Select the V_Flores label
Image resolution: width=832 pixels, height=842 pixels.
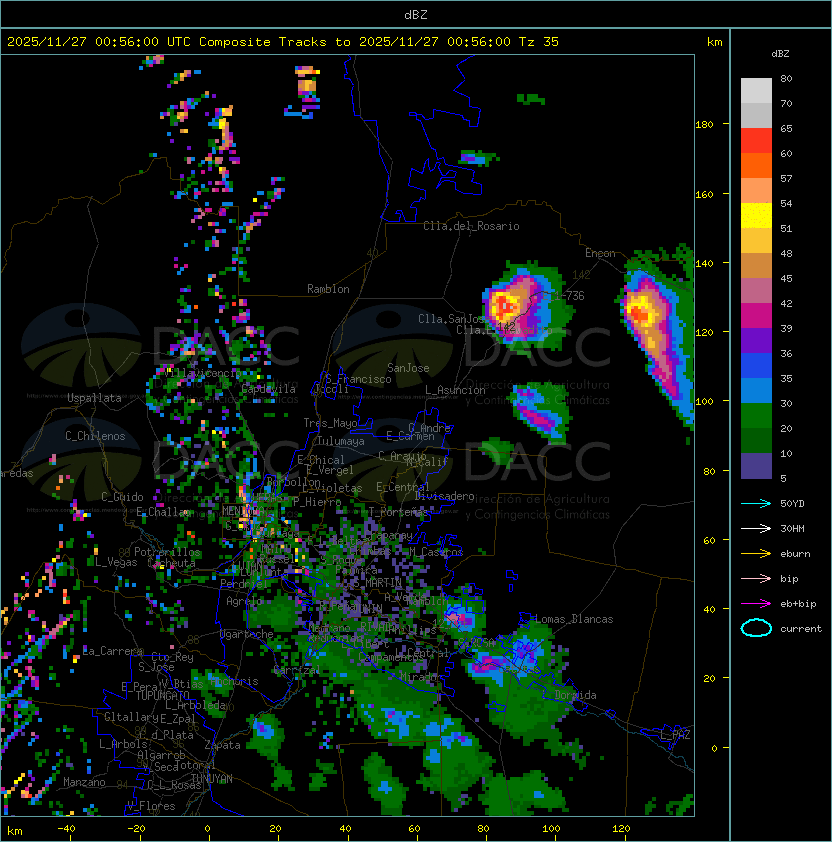coord(151,805)
